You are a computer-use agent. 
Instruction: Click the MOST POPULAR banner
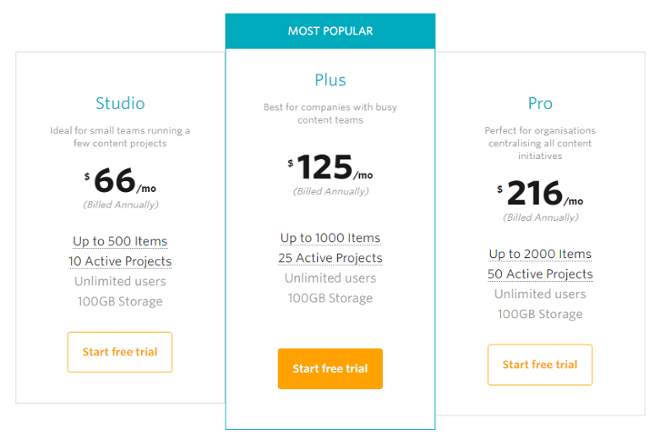pos(330,31)
